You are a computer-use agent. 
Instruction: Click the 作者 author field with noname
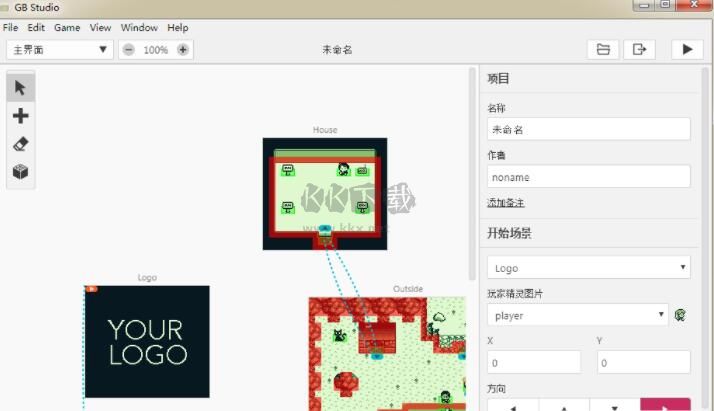coord(588,177)
